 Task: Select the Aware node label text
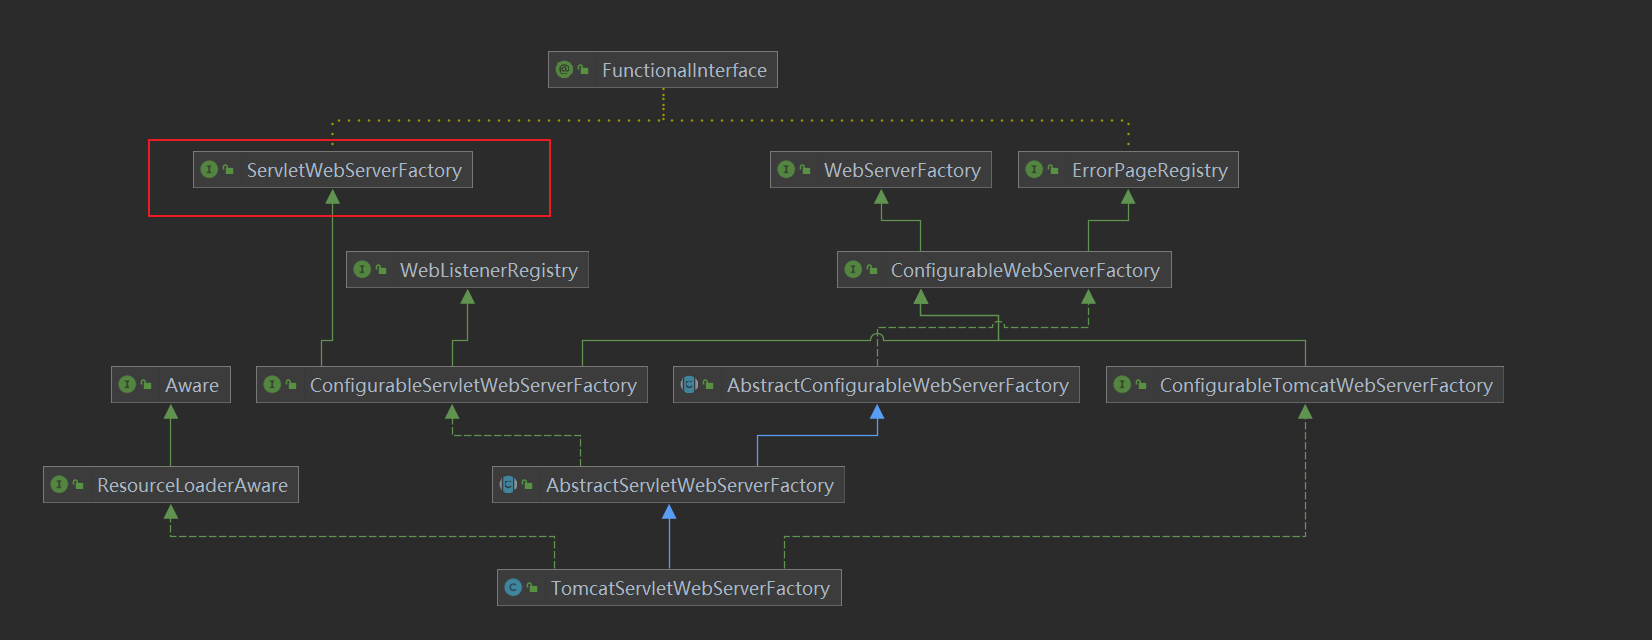coord(192,385)
